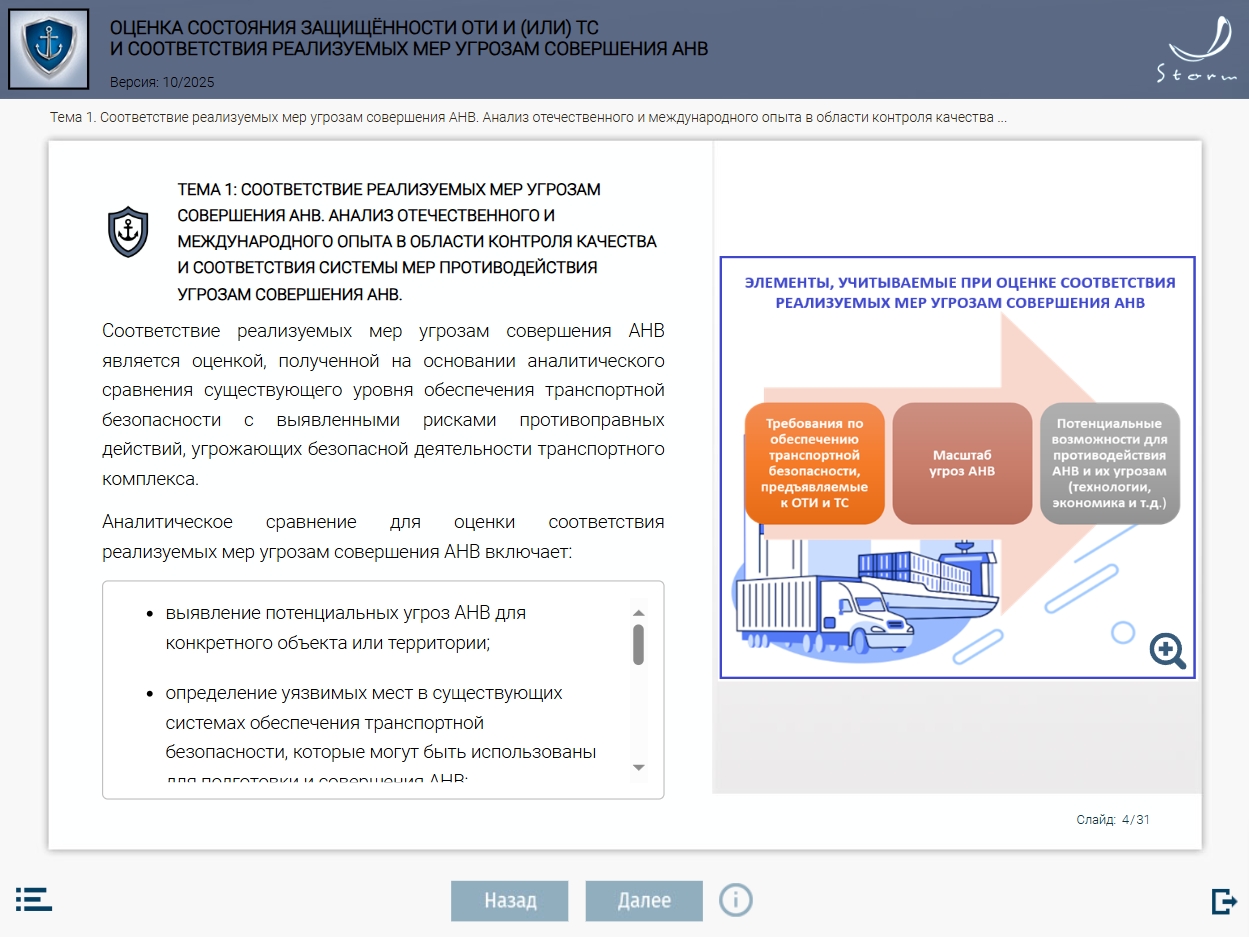Click the round info icon
The image size is (1249, 937).
(736, 900)
